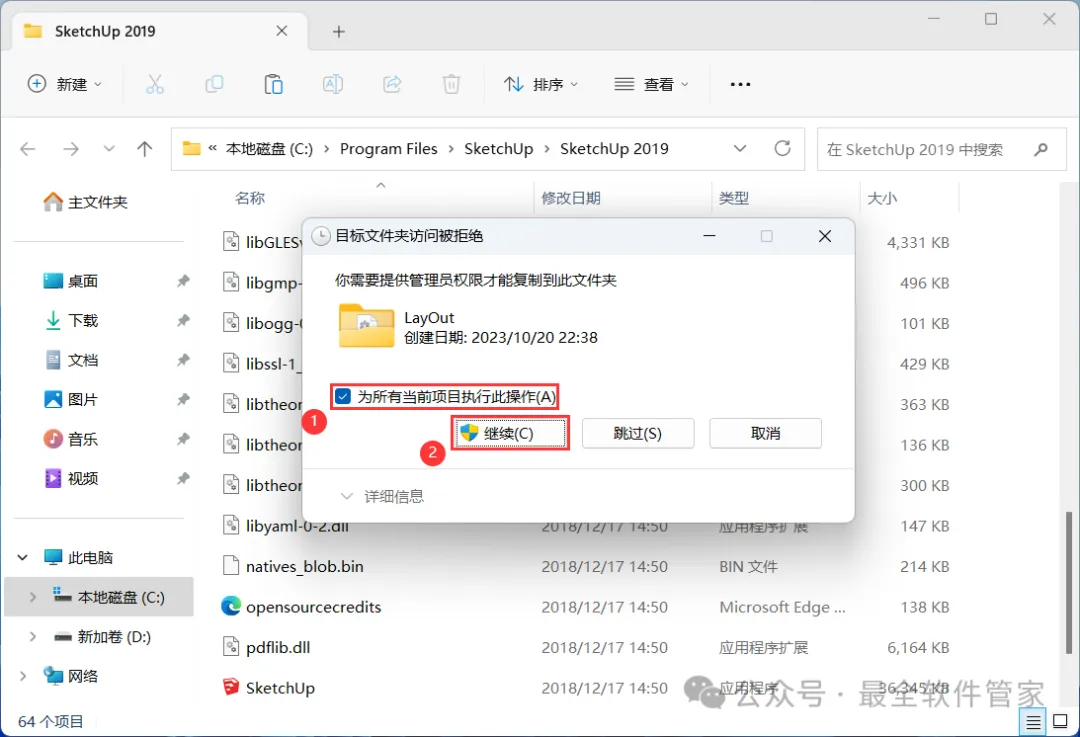Sort by the 修改日期 column header

[571, 198]
